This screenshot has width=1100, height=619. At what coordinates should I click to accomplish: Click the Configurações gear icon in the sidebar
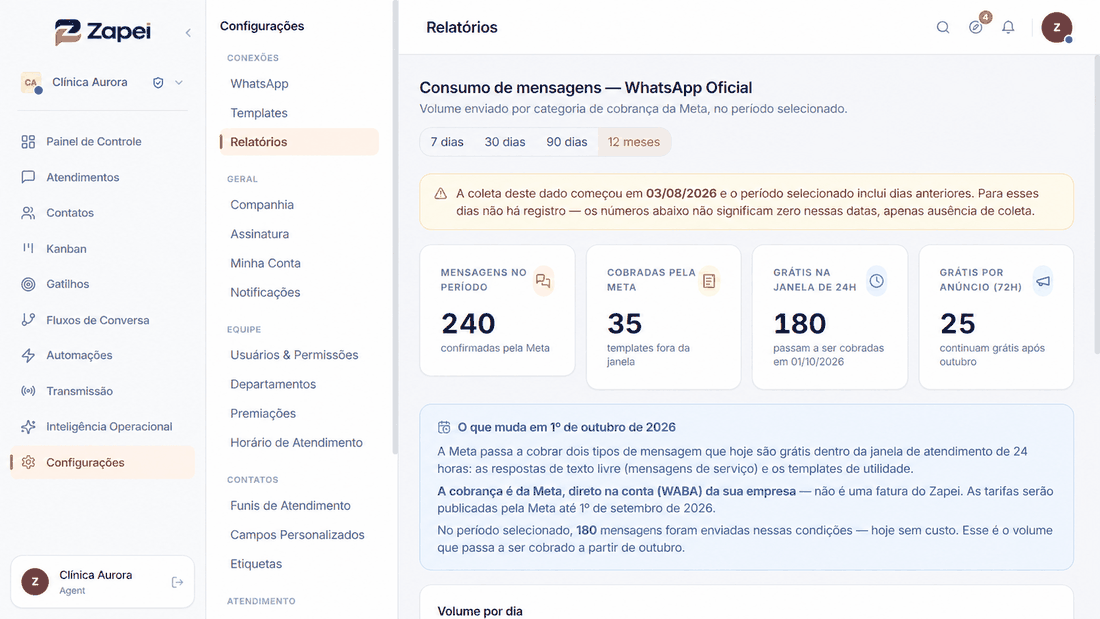tap(28, 462)
